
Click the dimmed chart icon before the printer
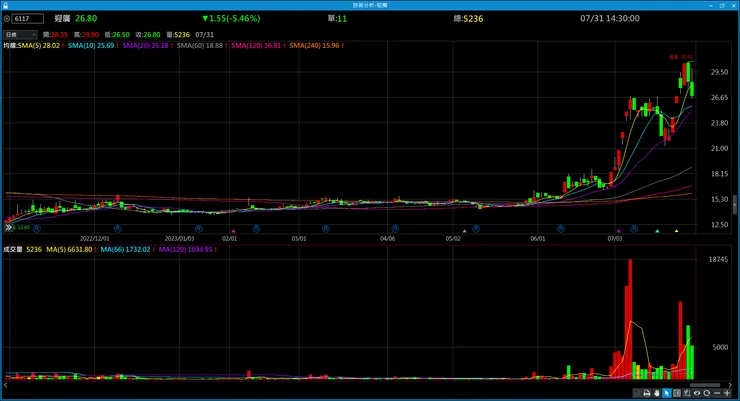[x=637, y=393]
